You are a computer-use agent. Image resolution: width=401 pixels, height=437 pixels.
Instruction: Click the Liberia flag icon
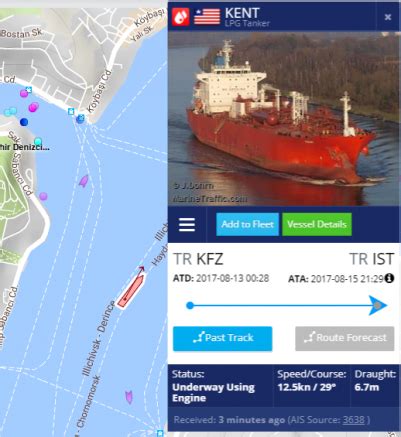[x=207, y=17]
